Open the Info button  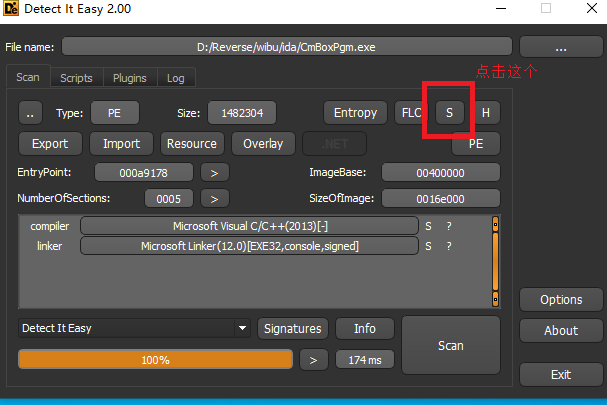click(365, 328)
